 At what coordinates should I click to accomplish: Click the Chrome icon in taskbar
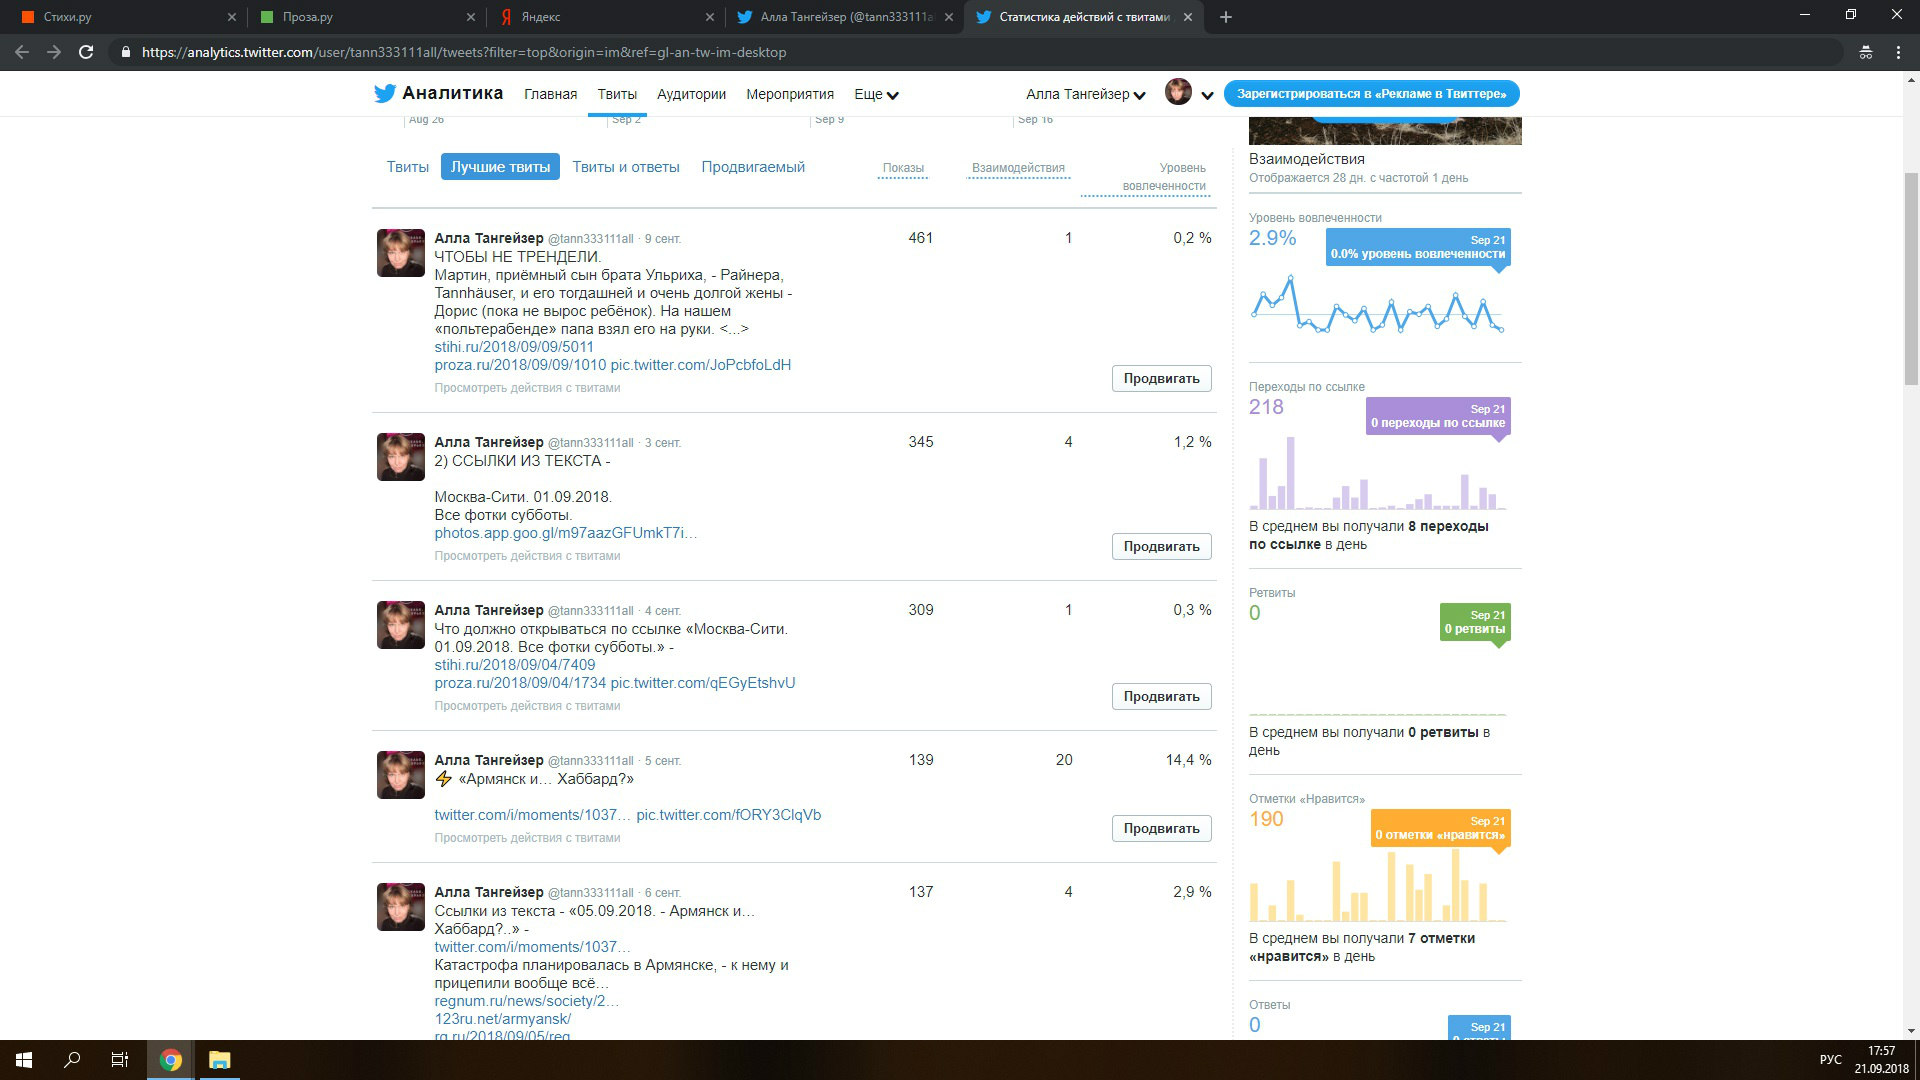(171, 1060)
